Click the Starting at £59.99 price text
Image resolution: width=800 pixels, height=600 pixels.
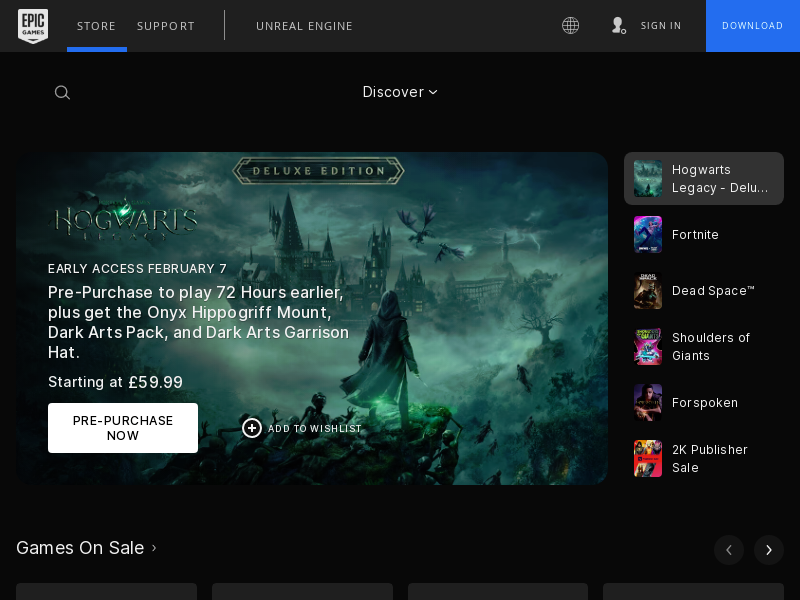point(115,382)
